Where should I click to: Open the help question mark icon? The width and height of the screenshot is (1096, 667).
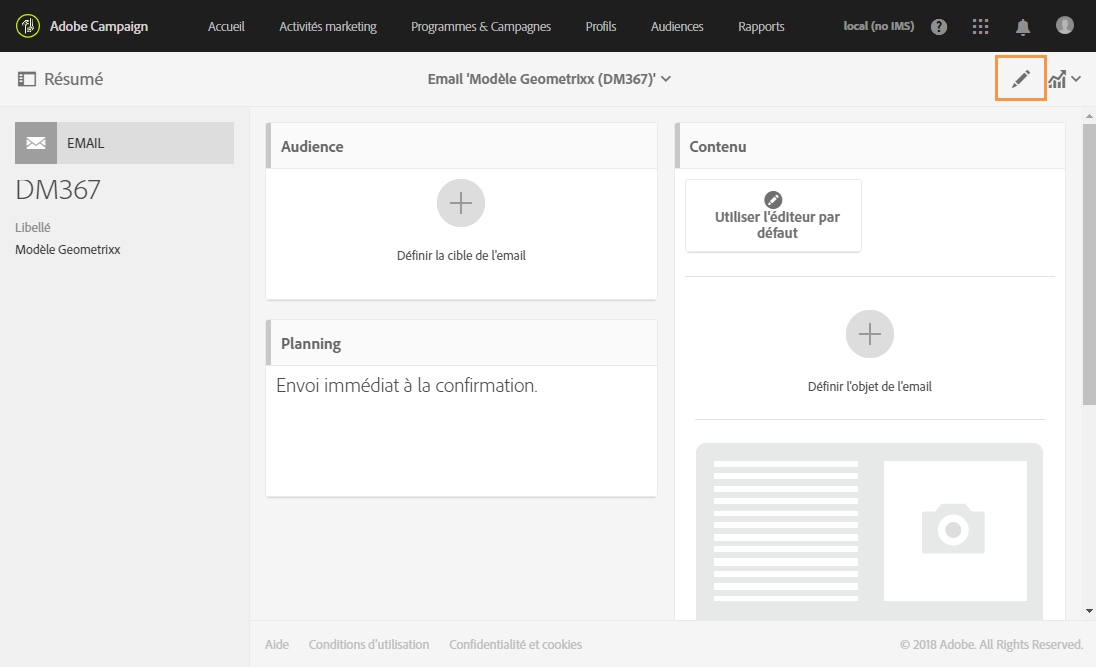click(x=939, y=27)
